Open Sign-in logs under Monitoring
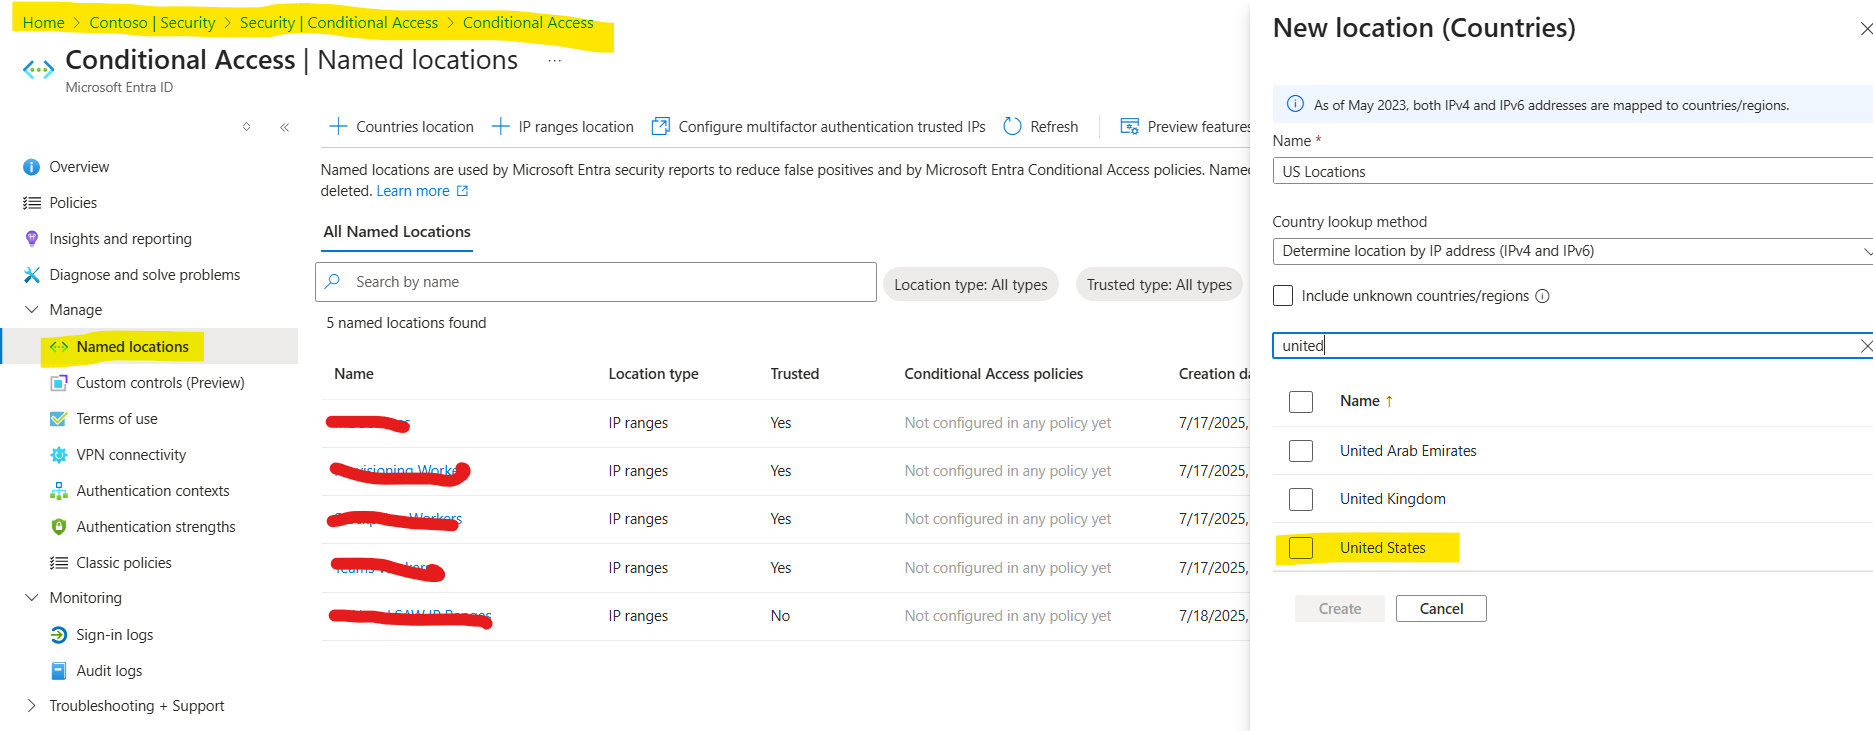 pos(115,635)
